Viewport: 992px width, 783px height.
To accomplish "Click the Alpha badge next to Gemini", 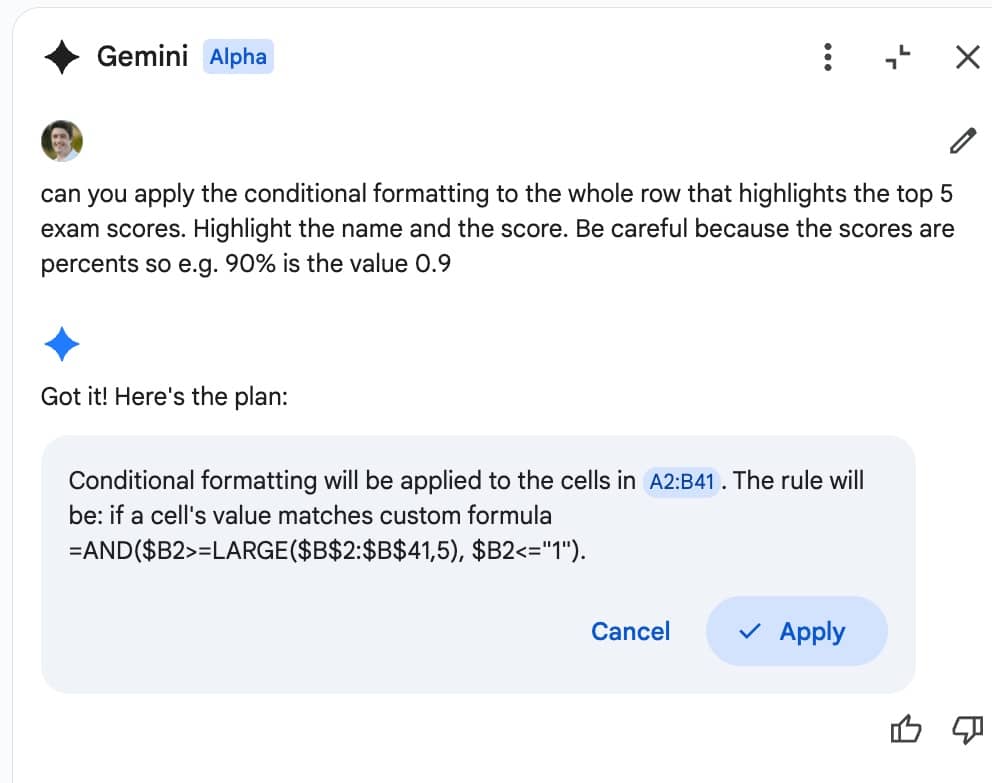I will tap(238, 57).
